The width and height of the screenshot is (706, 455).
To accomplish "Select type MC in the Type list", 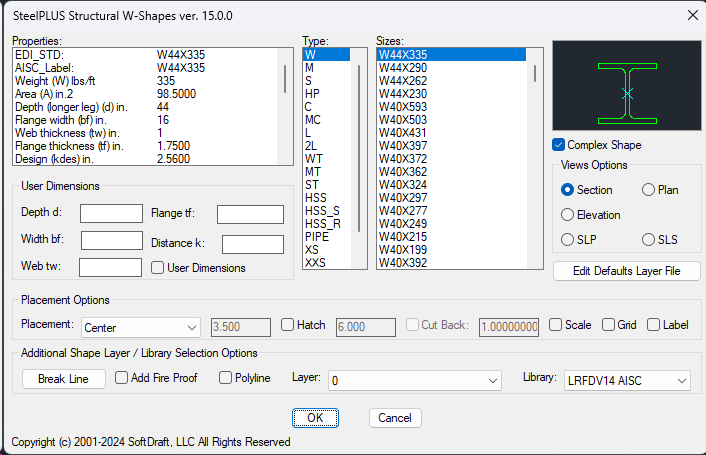I will tap(327, 120).
